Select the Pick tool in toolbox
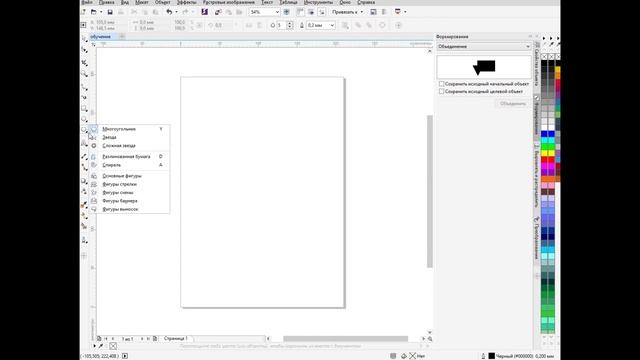 tap(84, 38)
